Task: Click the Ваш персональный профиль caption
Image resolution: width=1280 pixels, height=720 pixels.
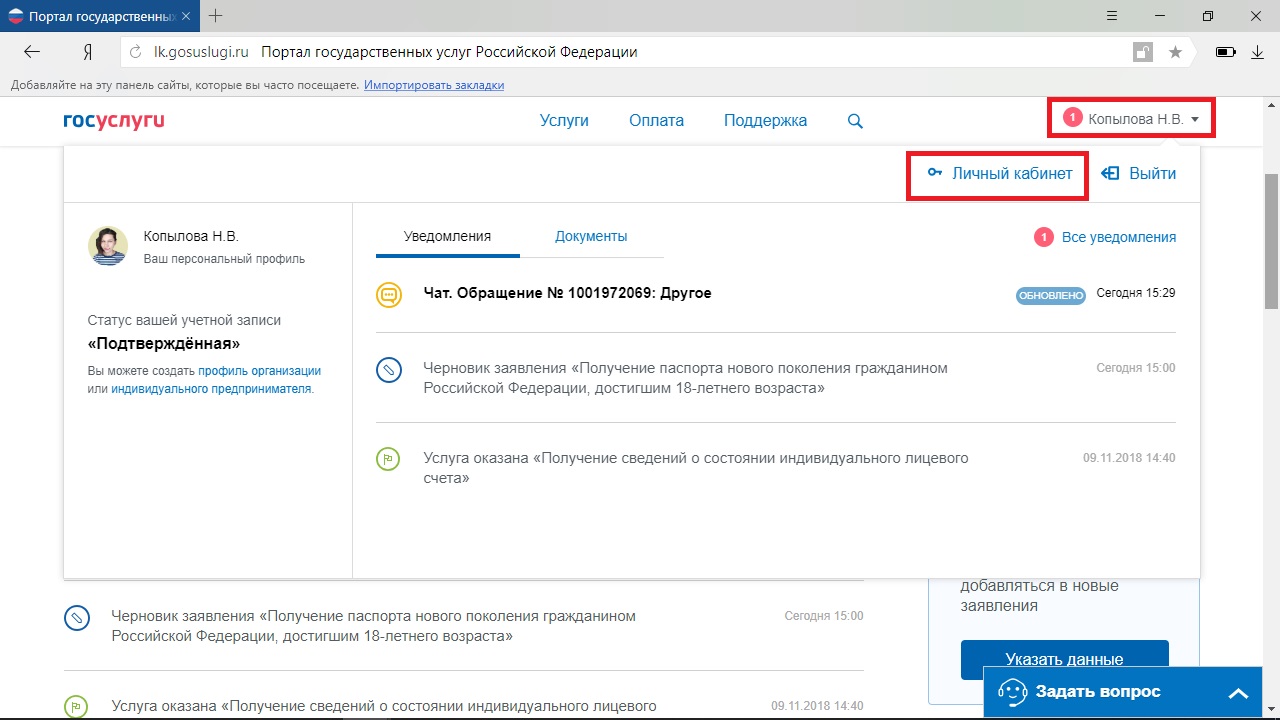Action: (x=224, y=259)
